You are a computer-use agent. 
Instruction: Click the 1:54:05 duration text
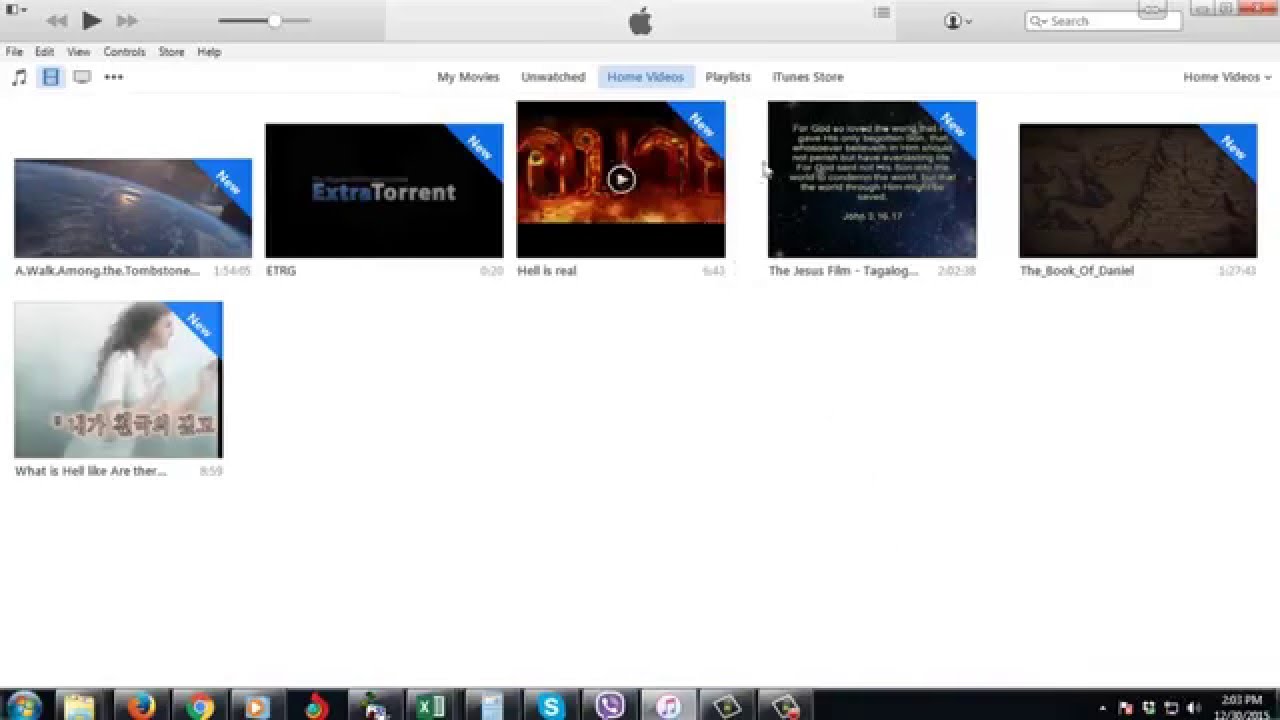pos(232,271)
